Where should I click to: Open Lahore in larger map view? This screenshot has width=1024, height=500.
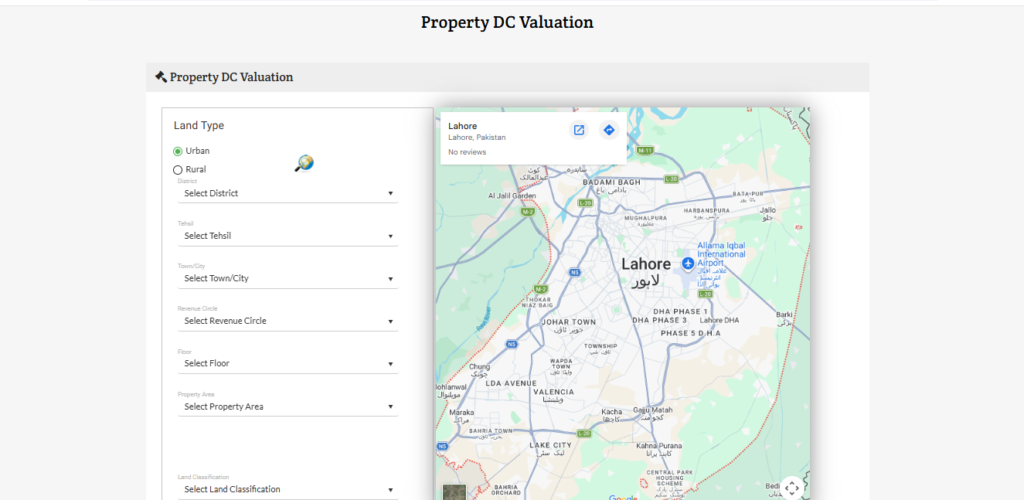click(578, 130)
